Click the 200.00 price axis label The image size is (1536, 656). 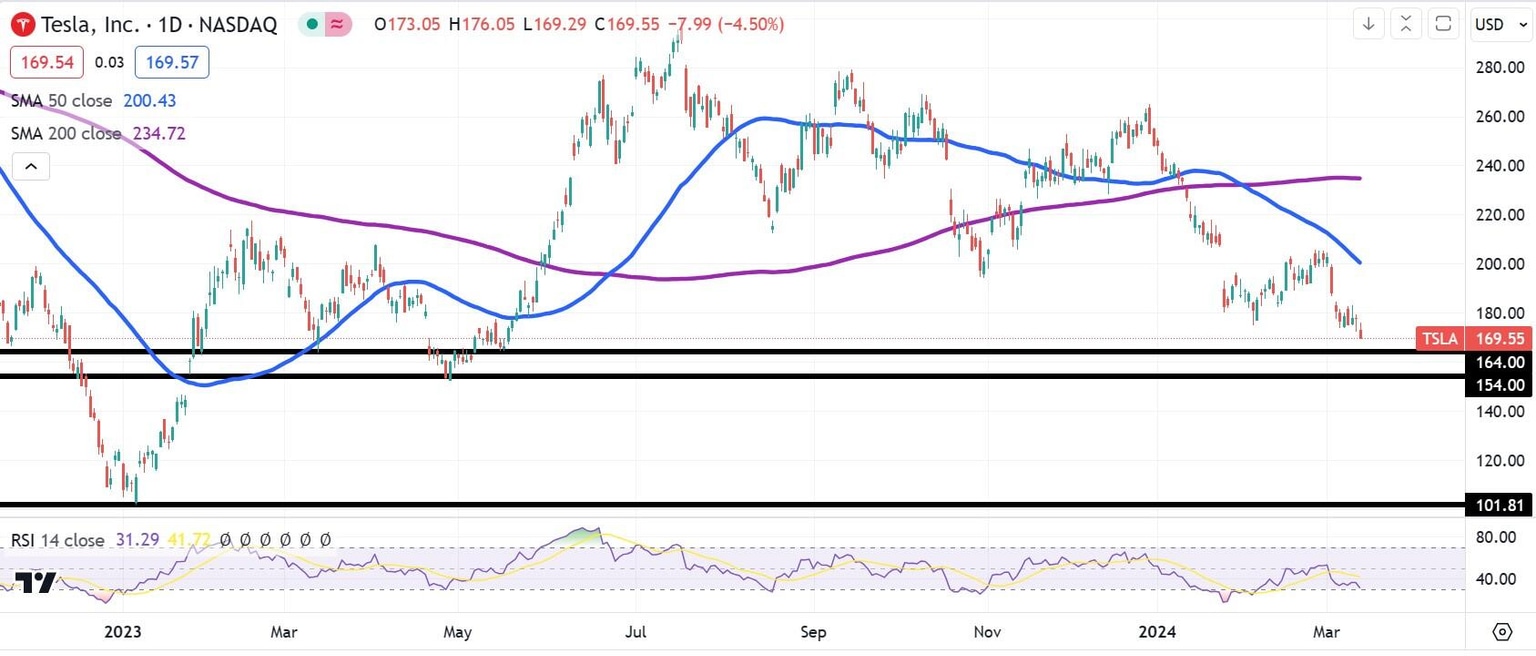click(x=1501, y=265)
